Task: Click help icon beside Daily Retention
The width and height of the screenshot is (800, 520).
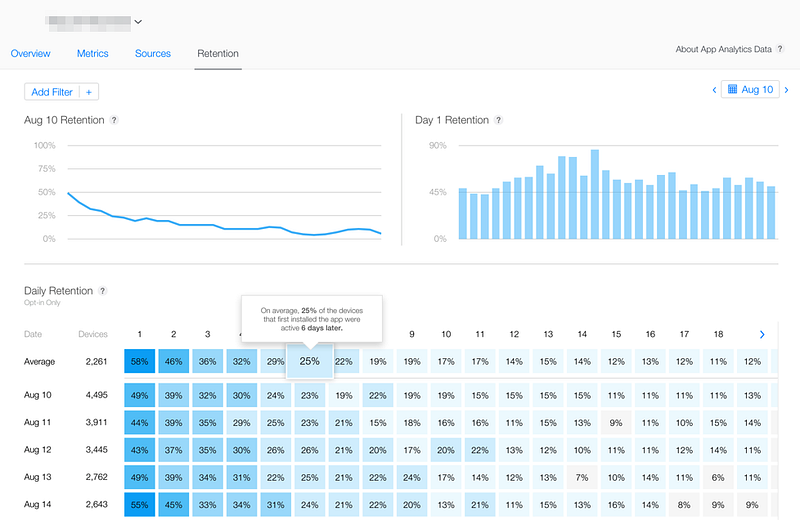Action: pos(103,291)
